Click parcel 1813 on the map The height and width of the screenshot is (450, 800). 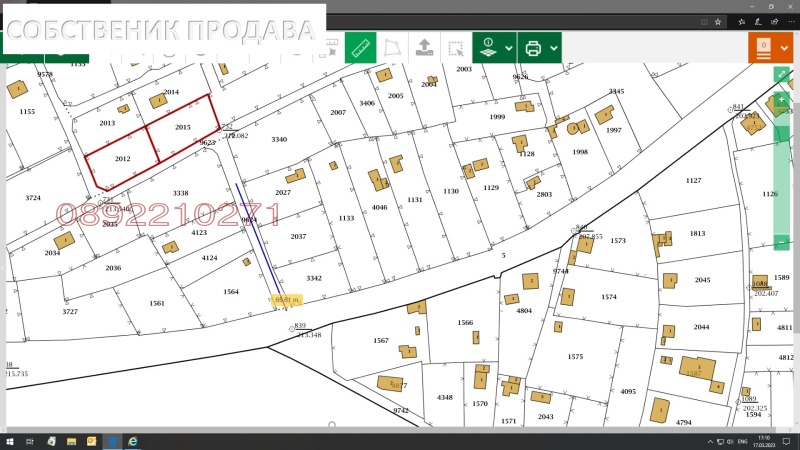click(x=697, y=234)
